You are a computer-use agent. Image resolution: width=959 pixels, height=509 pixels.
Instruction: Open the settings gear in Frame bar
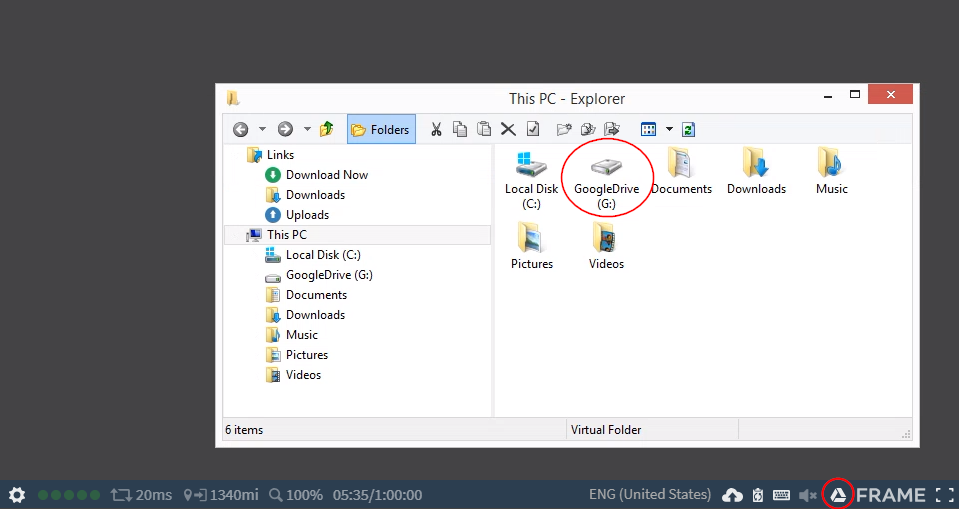[x=17, y=495]
